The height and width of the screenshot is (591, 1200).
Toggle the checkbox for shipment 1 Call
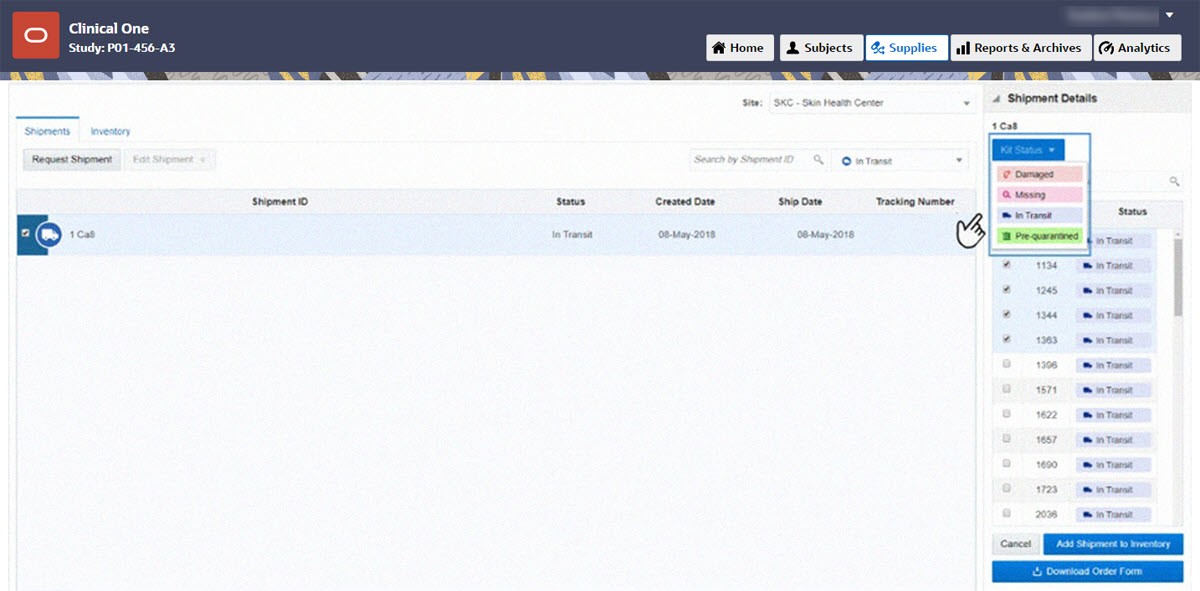(25, 234)
